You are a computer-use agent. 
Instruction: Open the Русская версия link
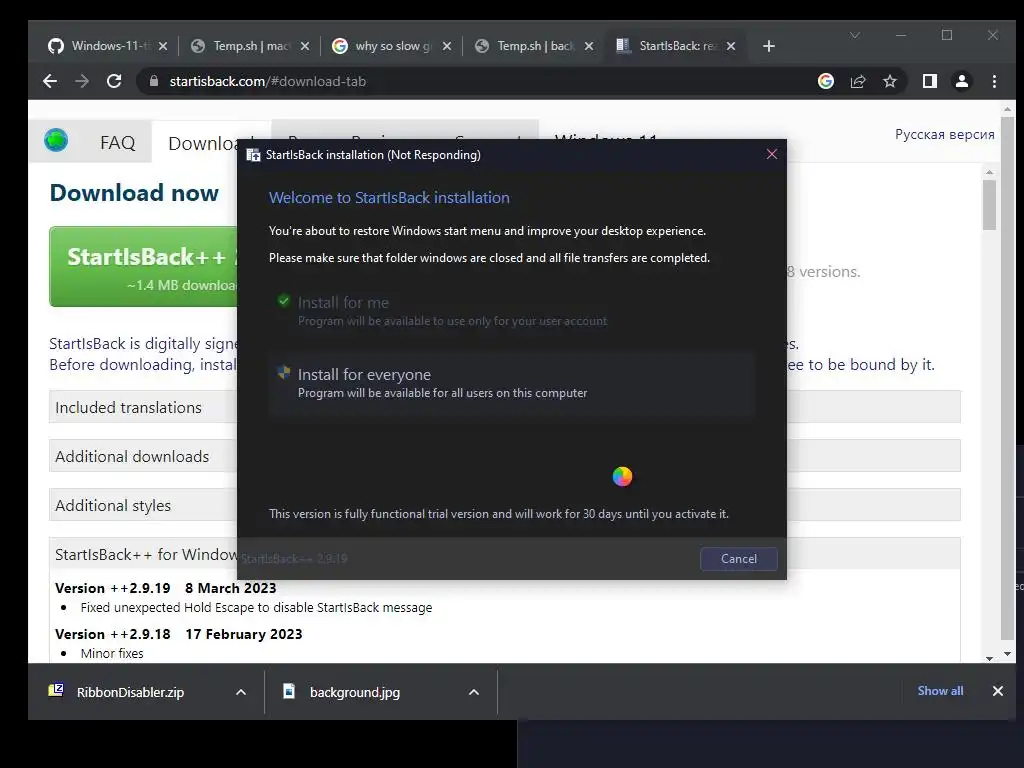(x=944, y=135)
